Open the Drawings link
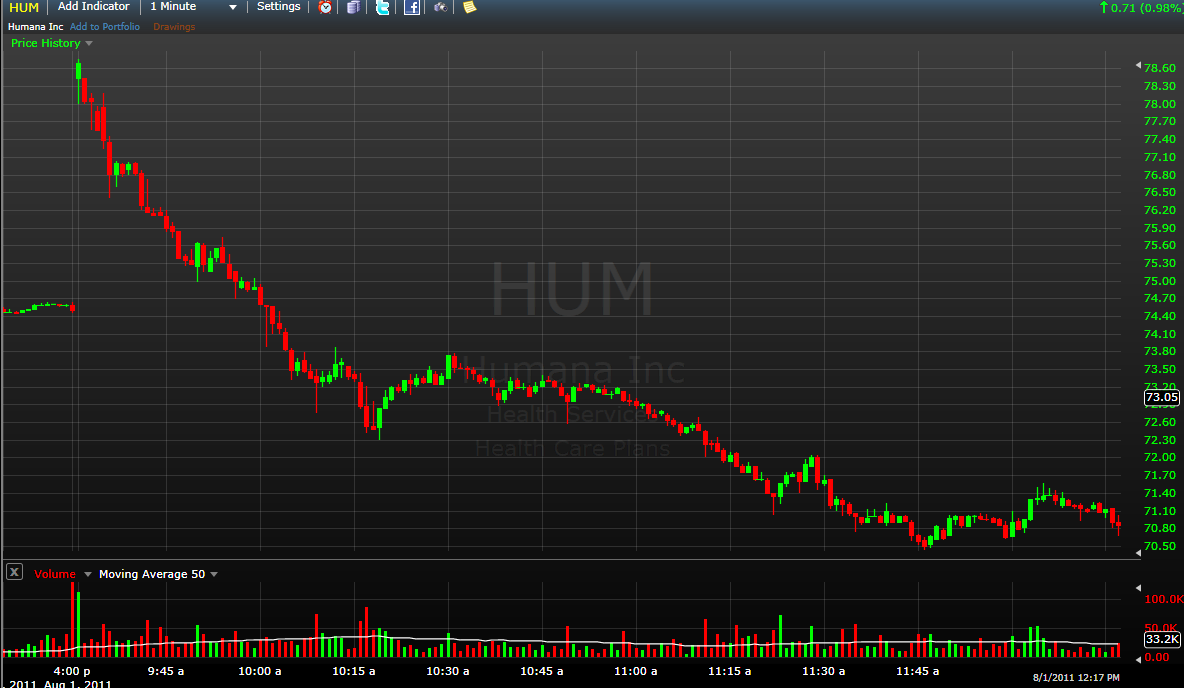 coord(174,26)
